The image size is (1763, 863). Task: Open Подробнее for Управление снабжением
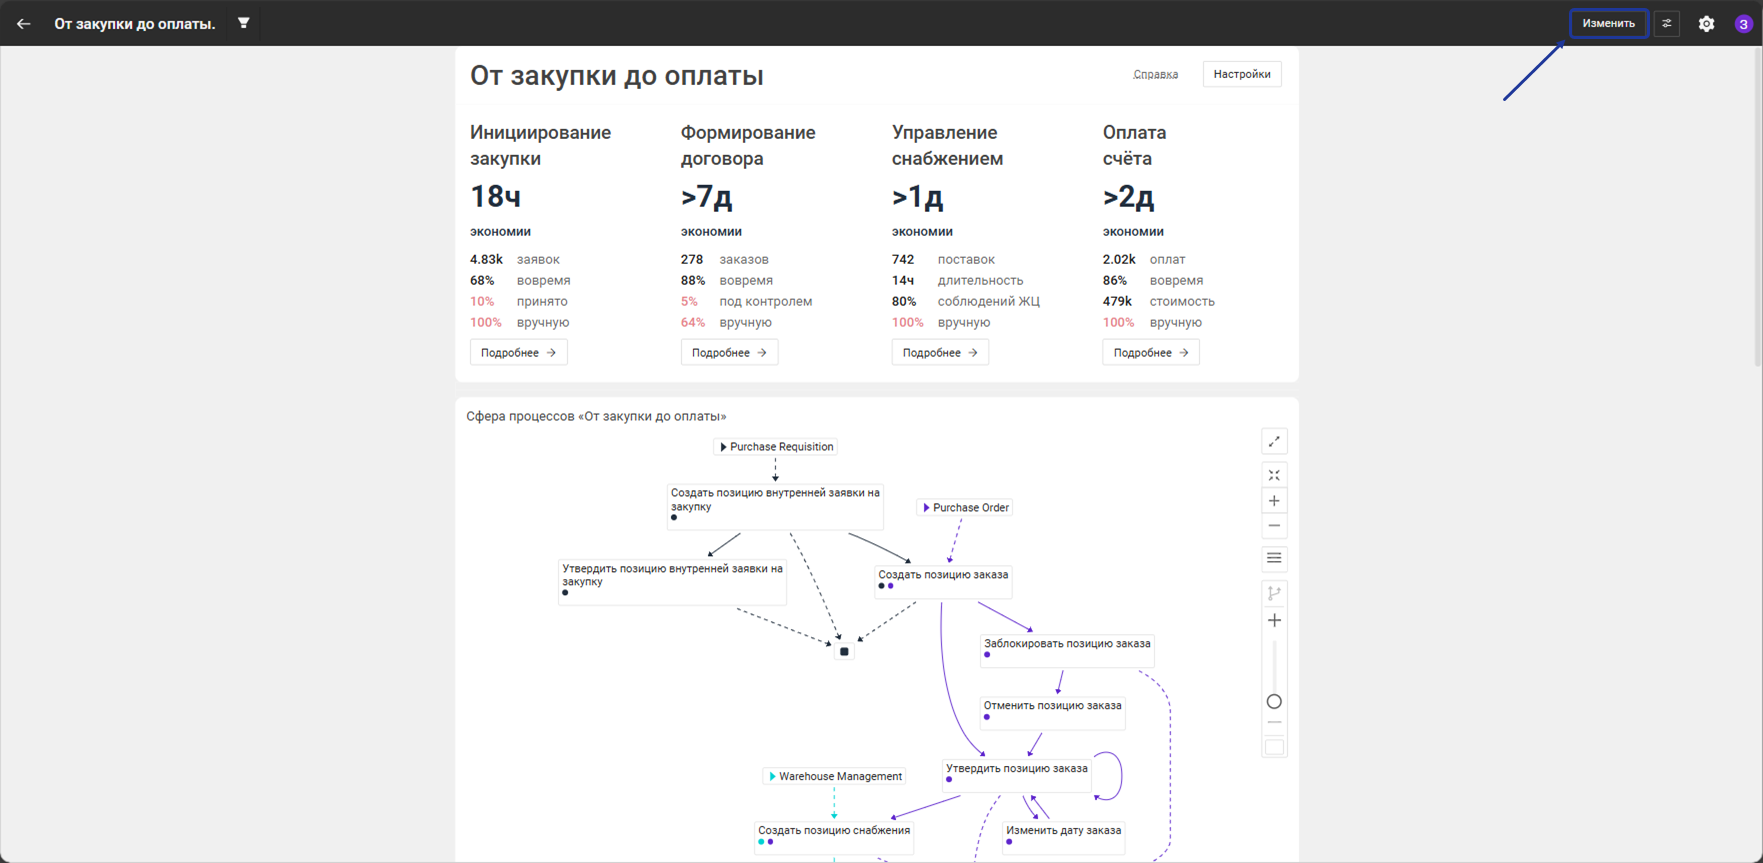click(940, 352)
